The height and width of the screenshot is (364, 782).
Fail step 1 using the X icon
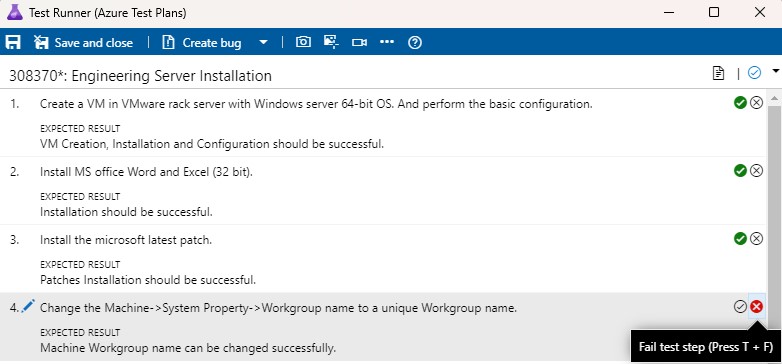(757, 103)
